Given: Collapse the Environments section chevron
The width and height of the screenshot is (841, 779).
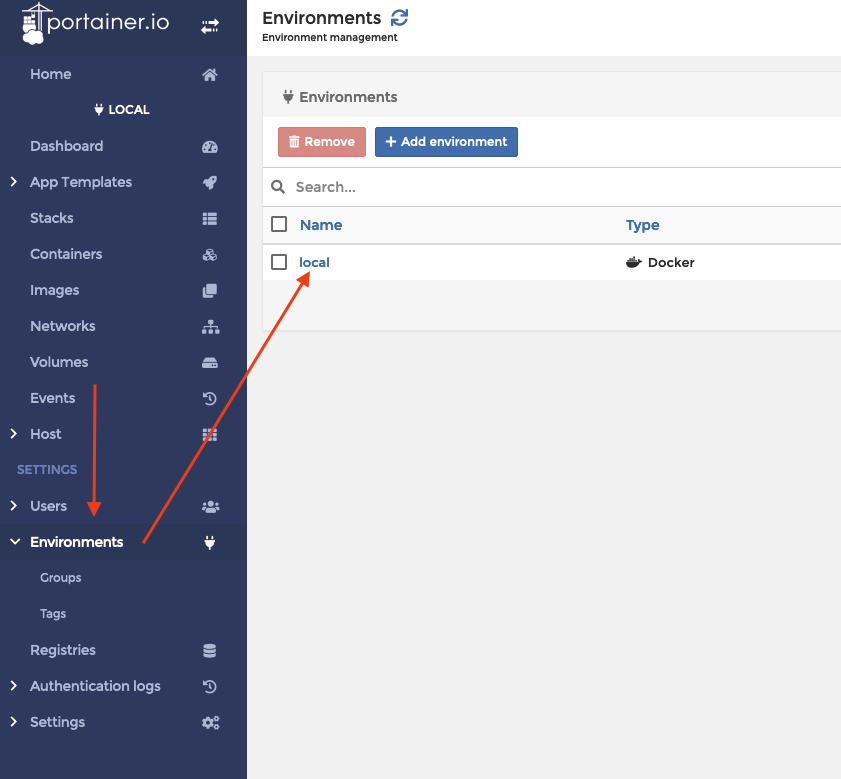Looking at the screenshot, I should [14, 542].
